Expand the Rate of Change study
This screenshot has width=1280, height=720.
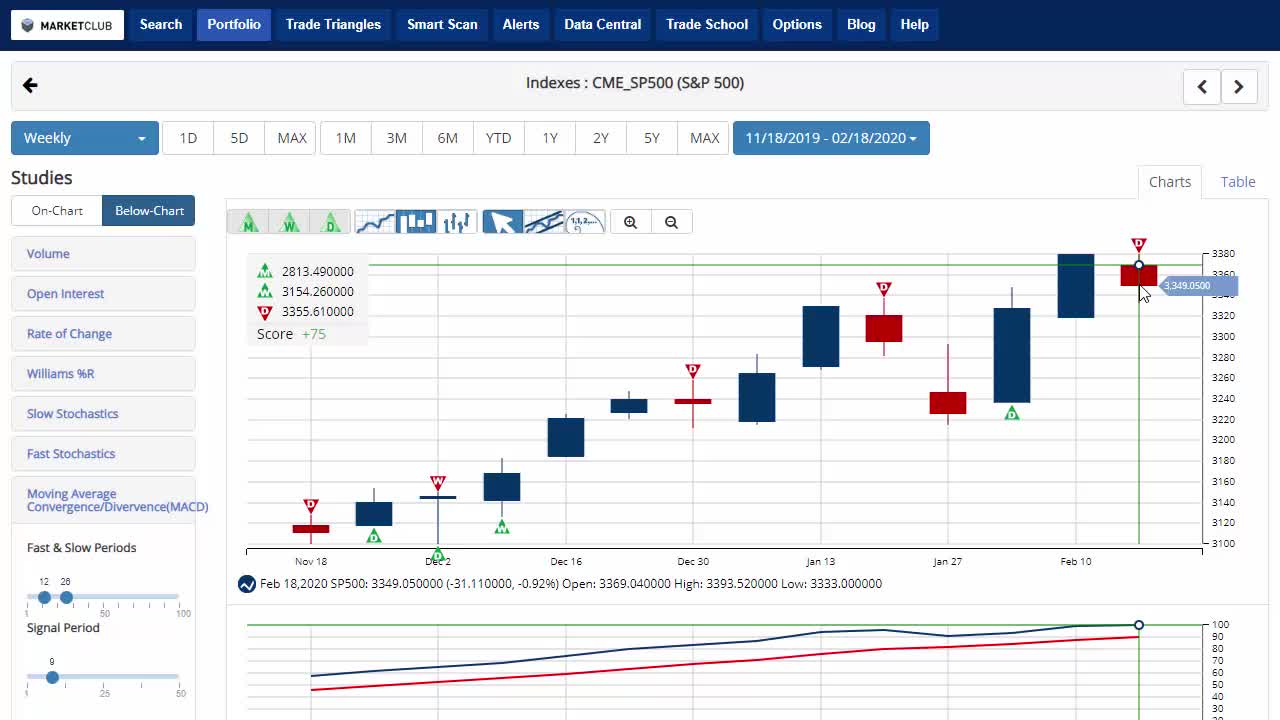coord(103,334)
